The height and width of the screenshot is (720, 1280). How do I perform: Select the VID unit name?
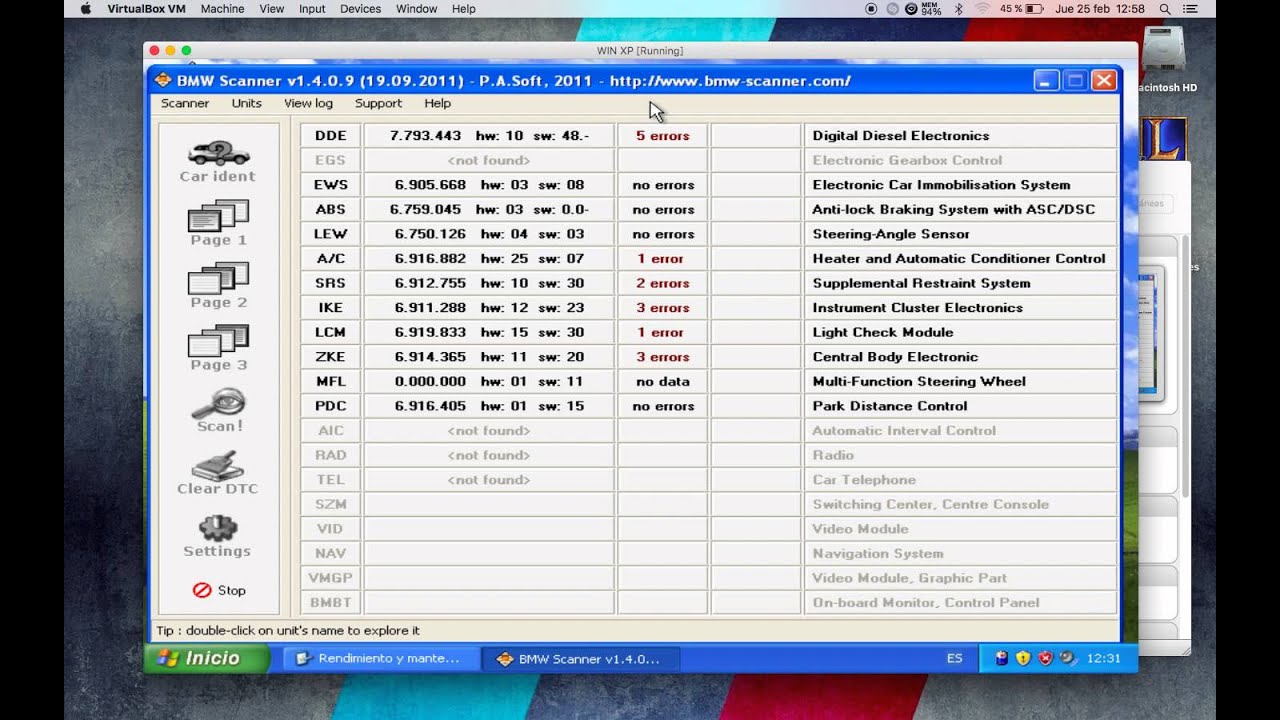point(330,528)
